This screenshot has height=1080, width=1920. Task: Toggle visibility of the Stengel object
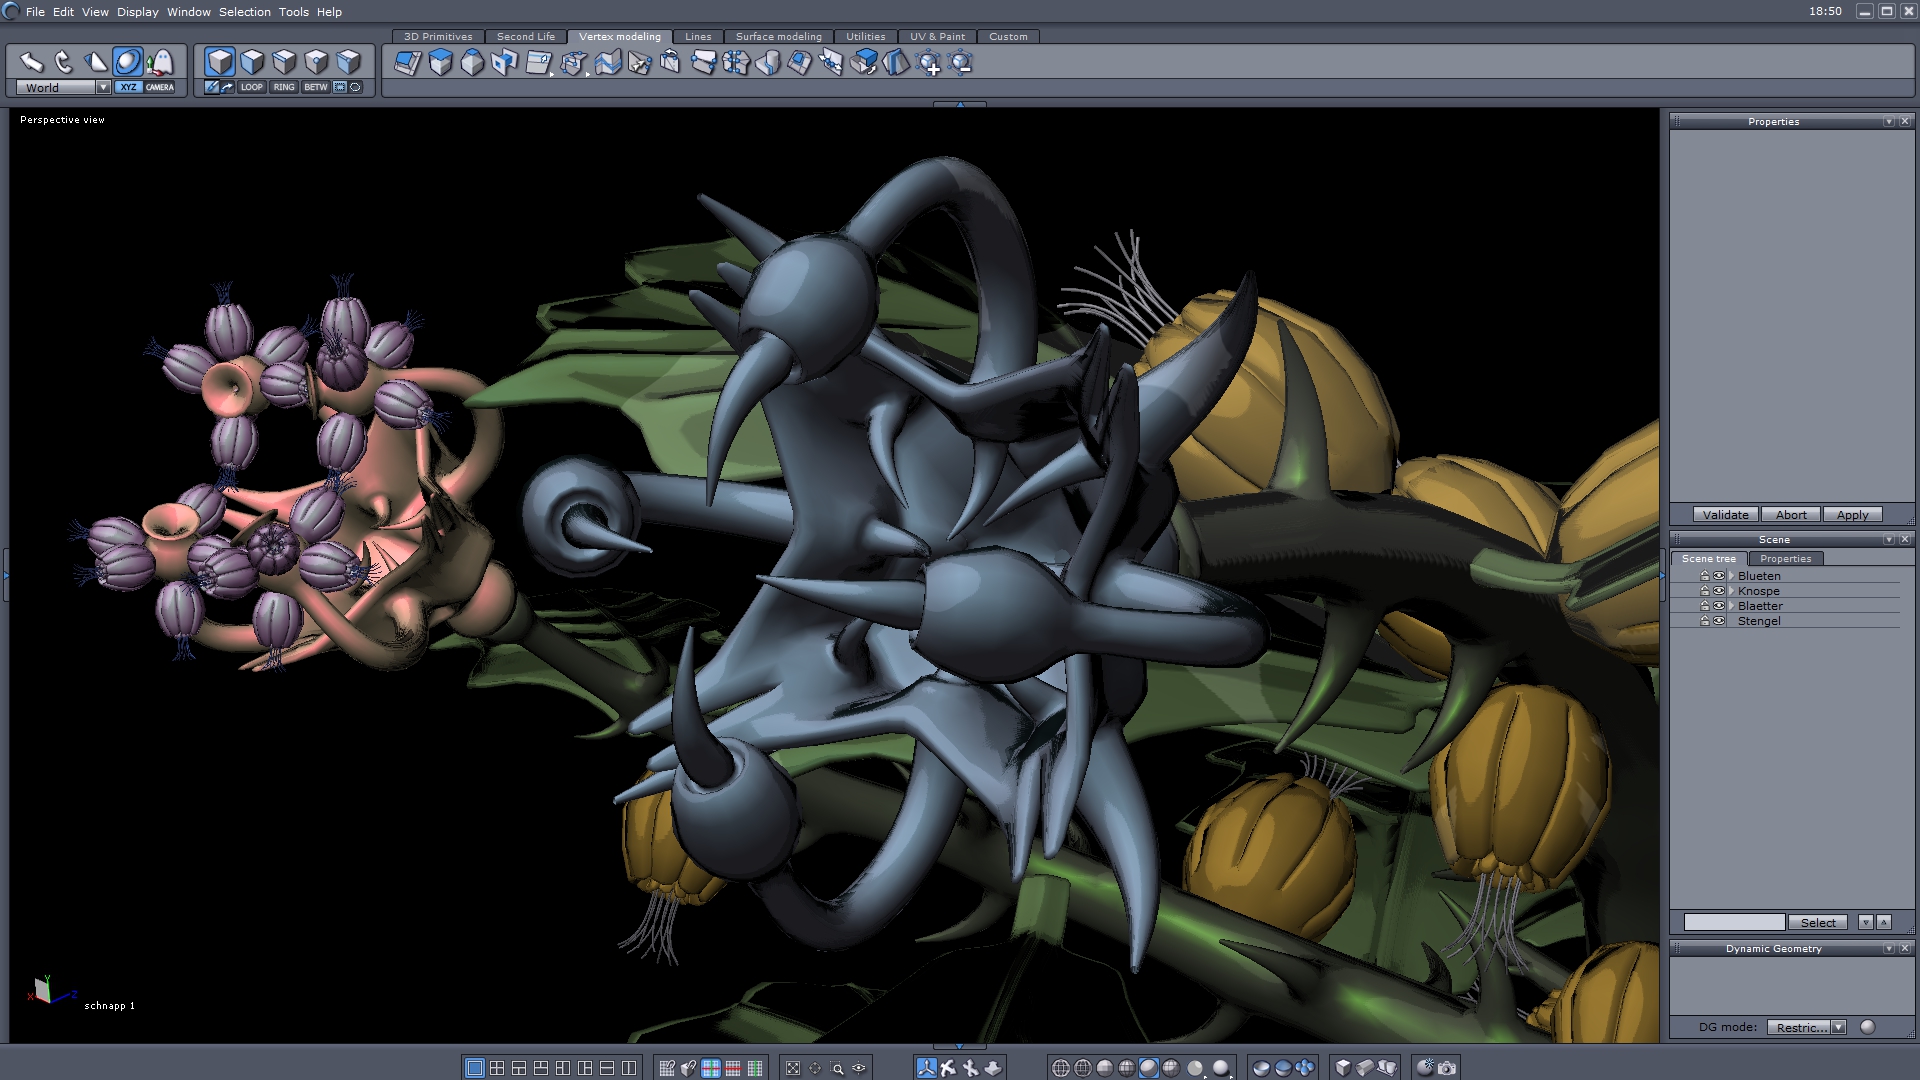tap(1719, 621)
